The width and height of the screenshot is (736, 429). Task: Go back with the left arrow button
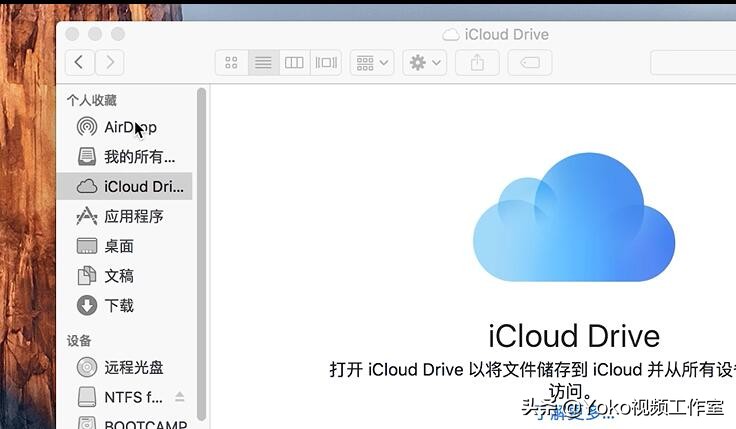pos(79,62)
